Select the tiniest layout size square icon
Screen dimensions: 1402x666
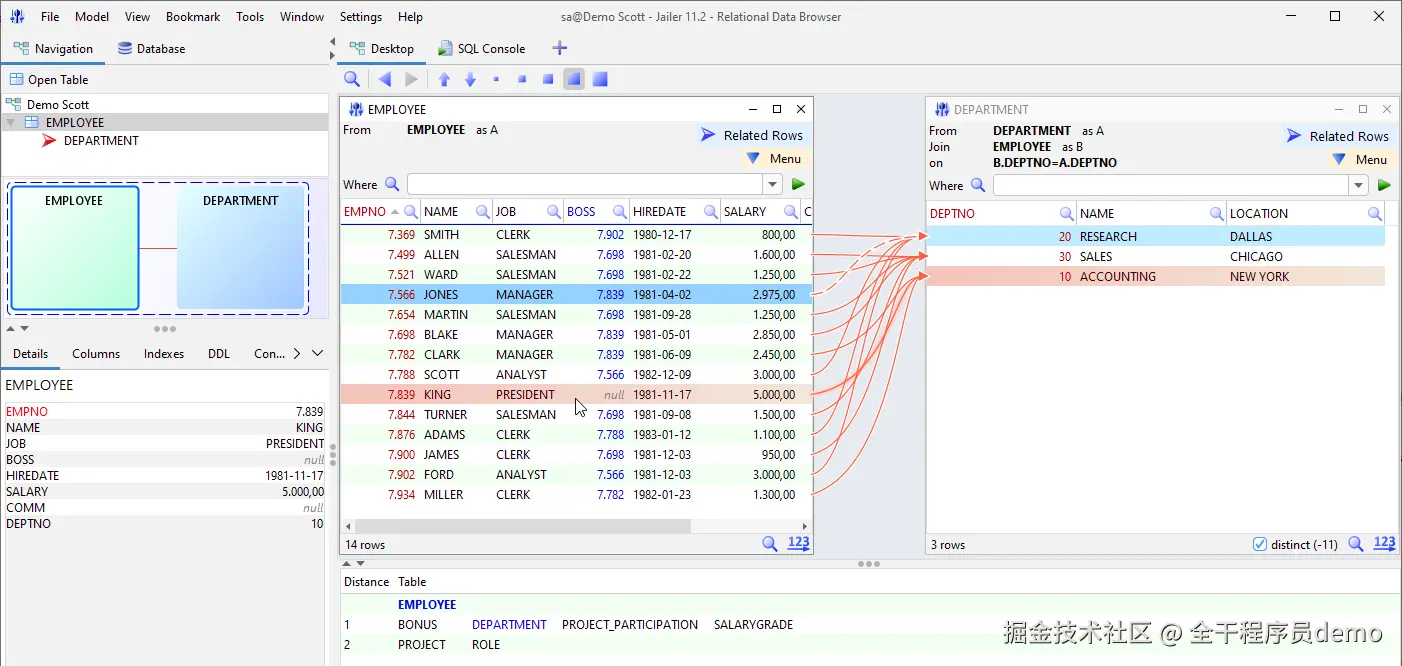(x=496, y=79)
